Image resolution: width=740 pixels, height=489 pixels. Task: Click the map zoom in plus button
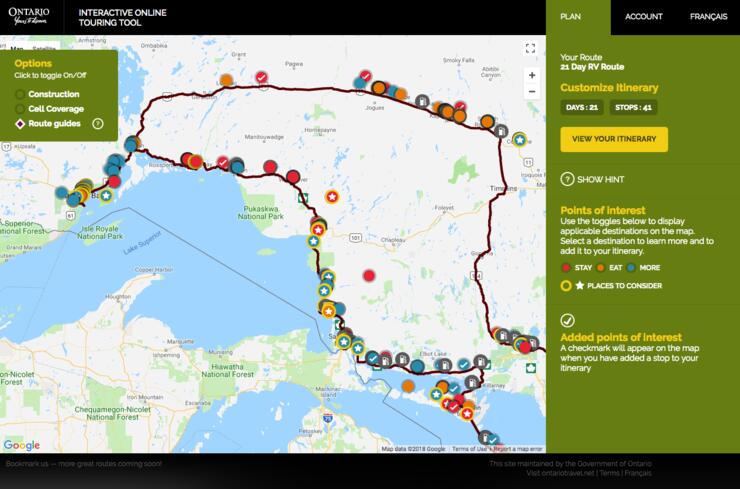click(x=531, y=76)
